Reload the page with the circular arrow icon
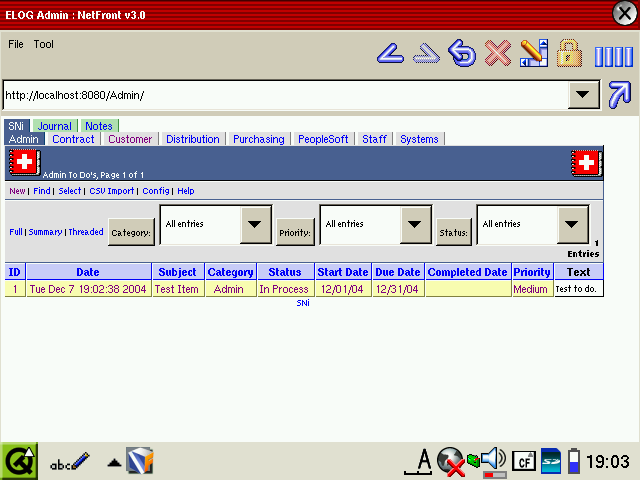The image size is (640, 480). [x=462, y=53]
